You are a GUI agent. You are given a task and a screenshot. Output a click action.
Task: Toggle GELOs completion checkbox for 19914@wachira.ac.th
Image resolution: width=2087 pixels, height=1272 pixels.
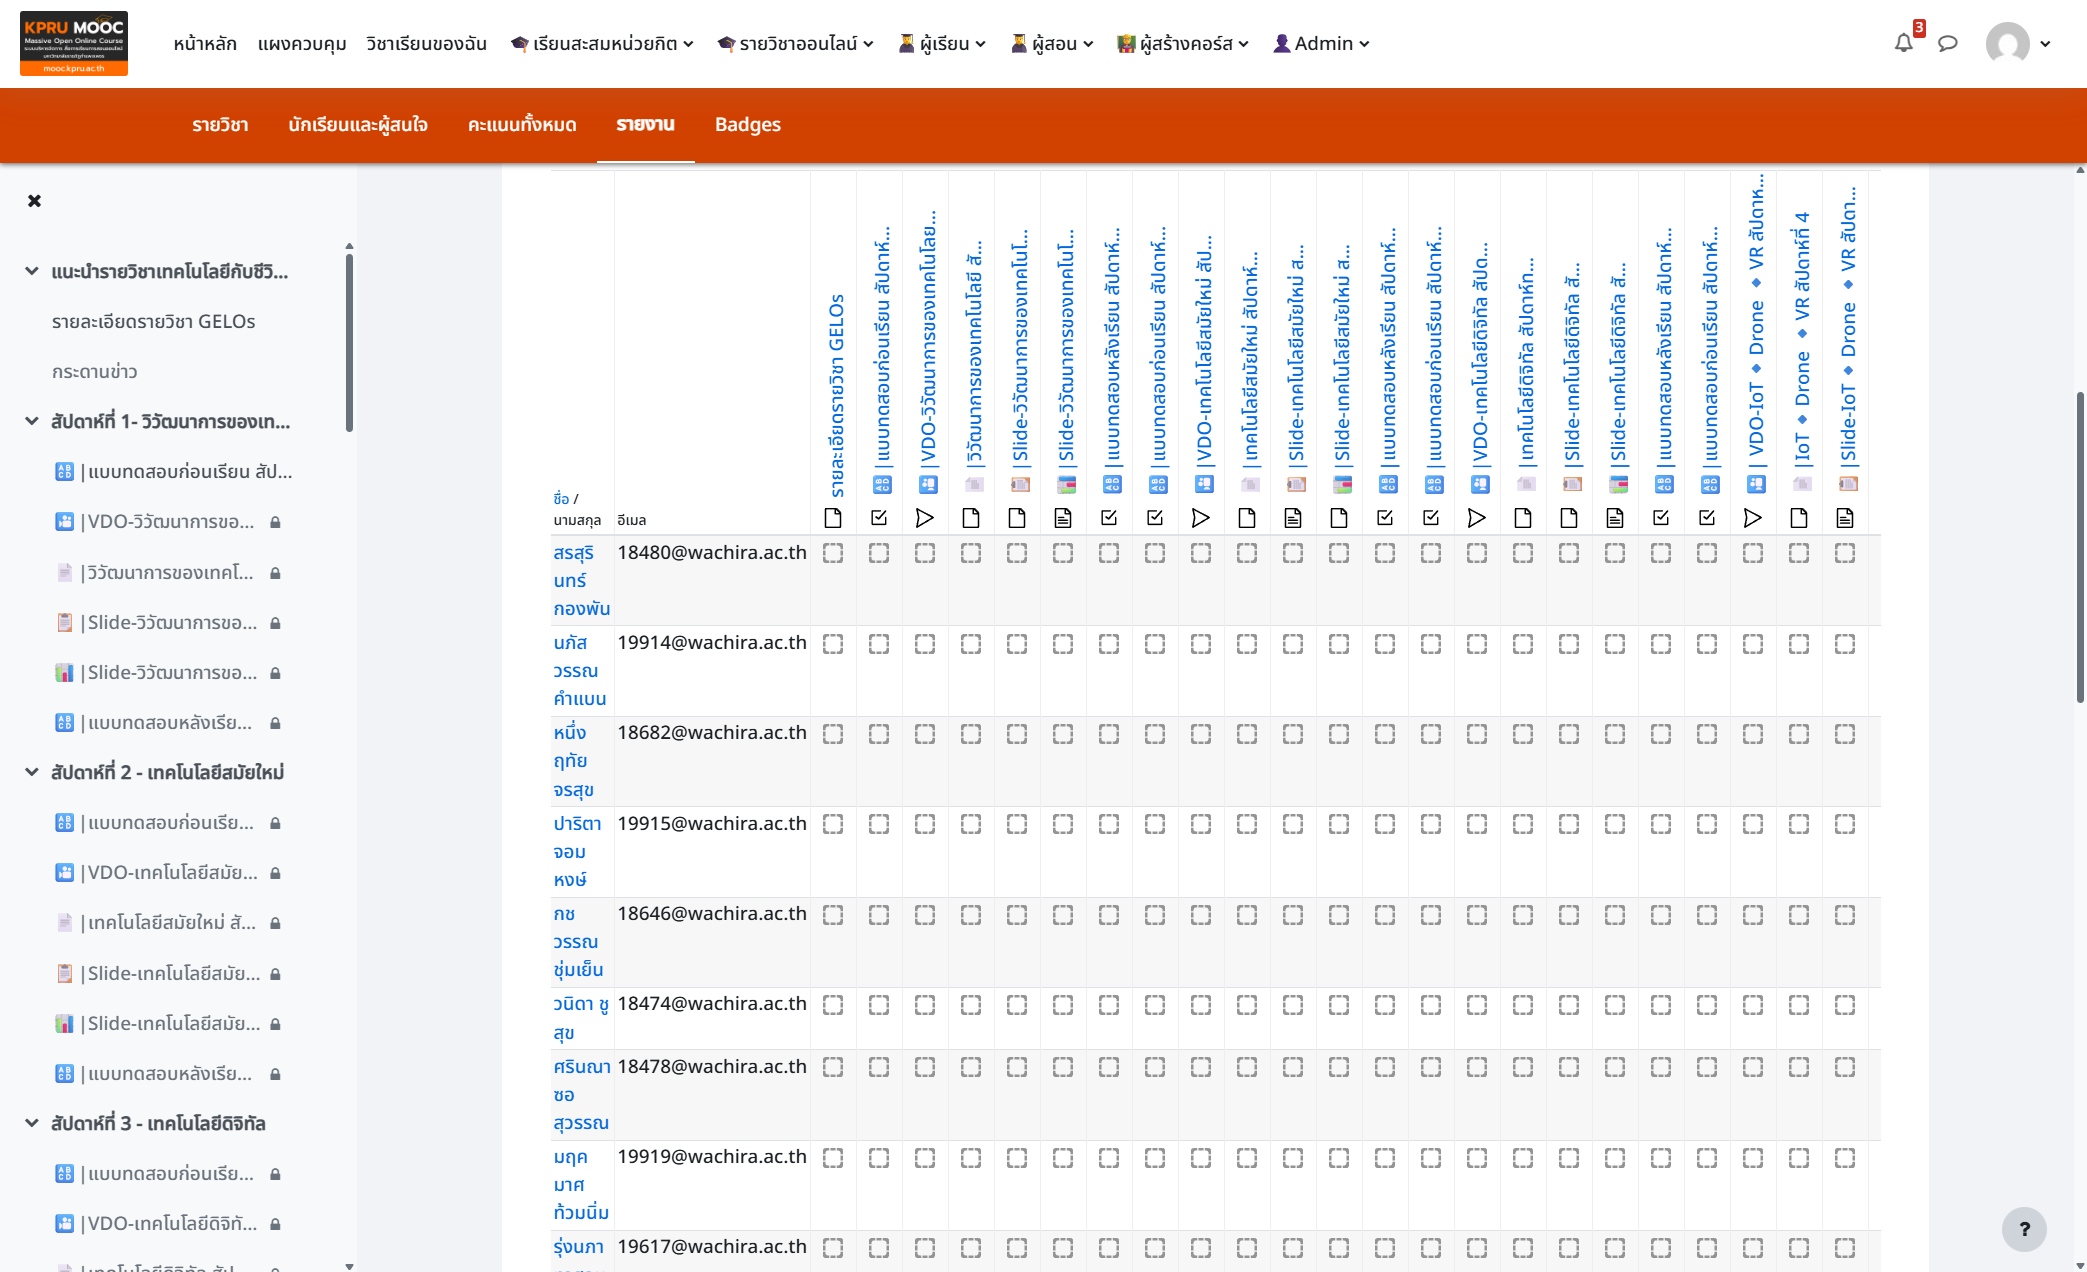tap(832, 644)
